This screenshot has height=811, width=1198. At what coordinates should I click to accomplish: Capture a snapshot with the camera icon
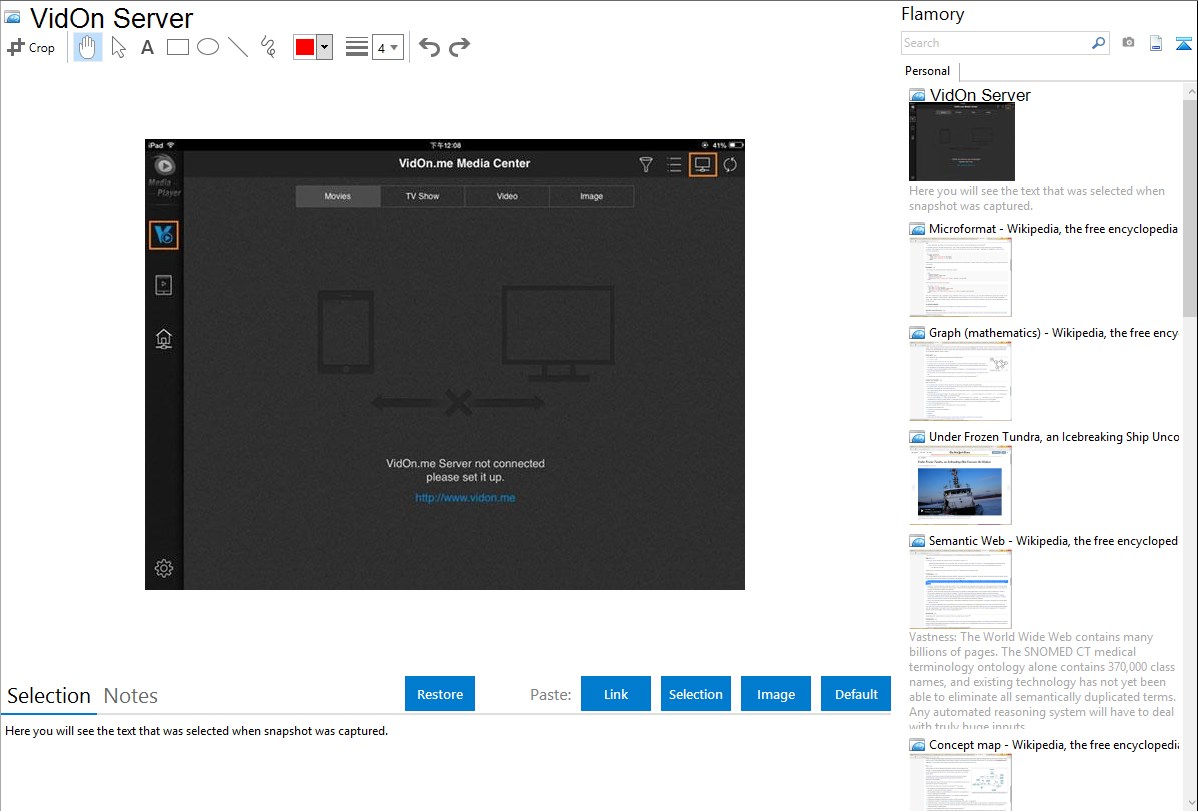(1128, 43)
